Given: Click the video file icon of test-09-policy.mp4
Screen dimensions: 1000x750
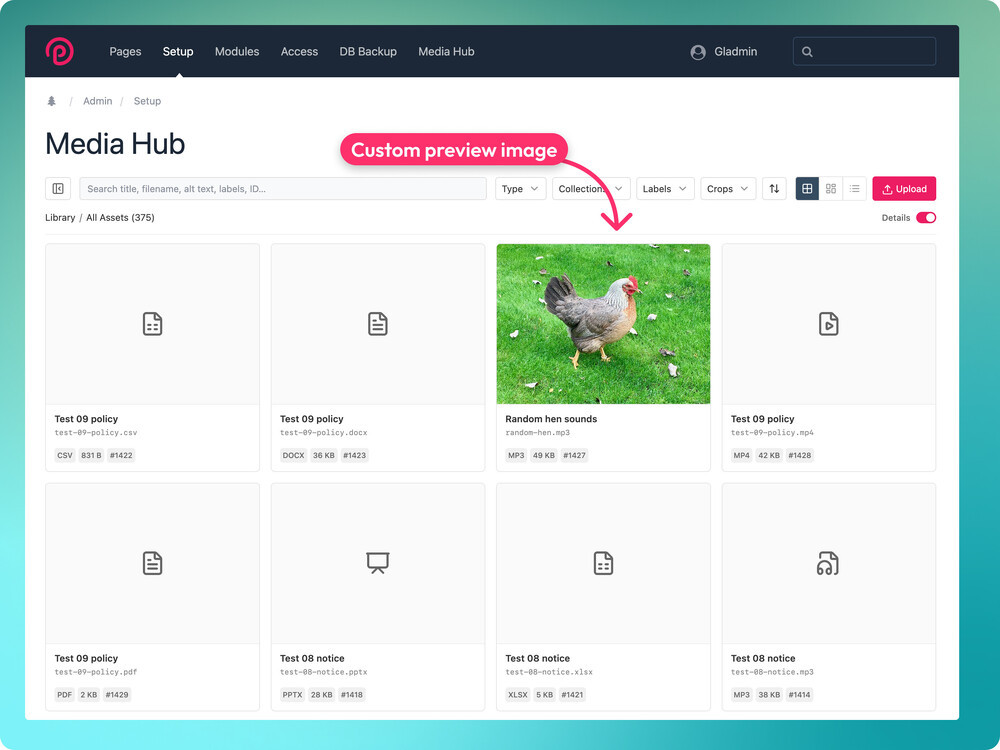Looking at the screenshot, I should (x=828, y=324).
